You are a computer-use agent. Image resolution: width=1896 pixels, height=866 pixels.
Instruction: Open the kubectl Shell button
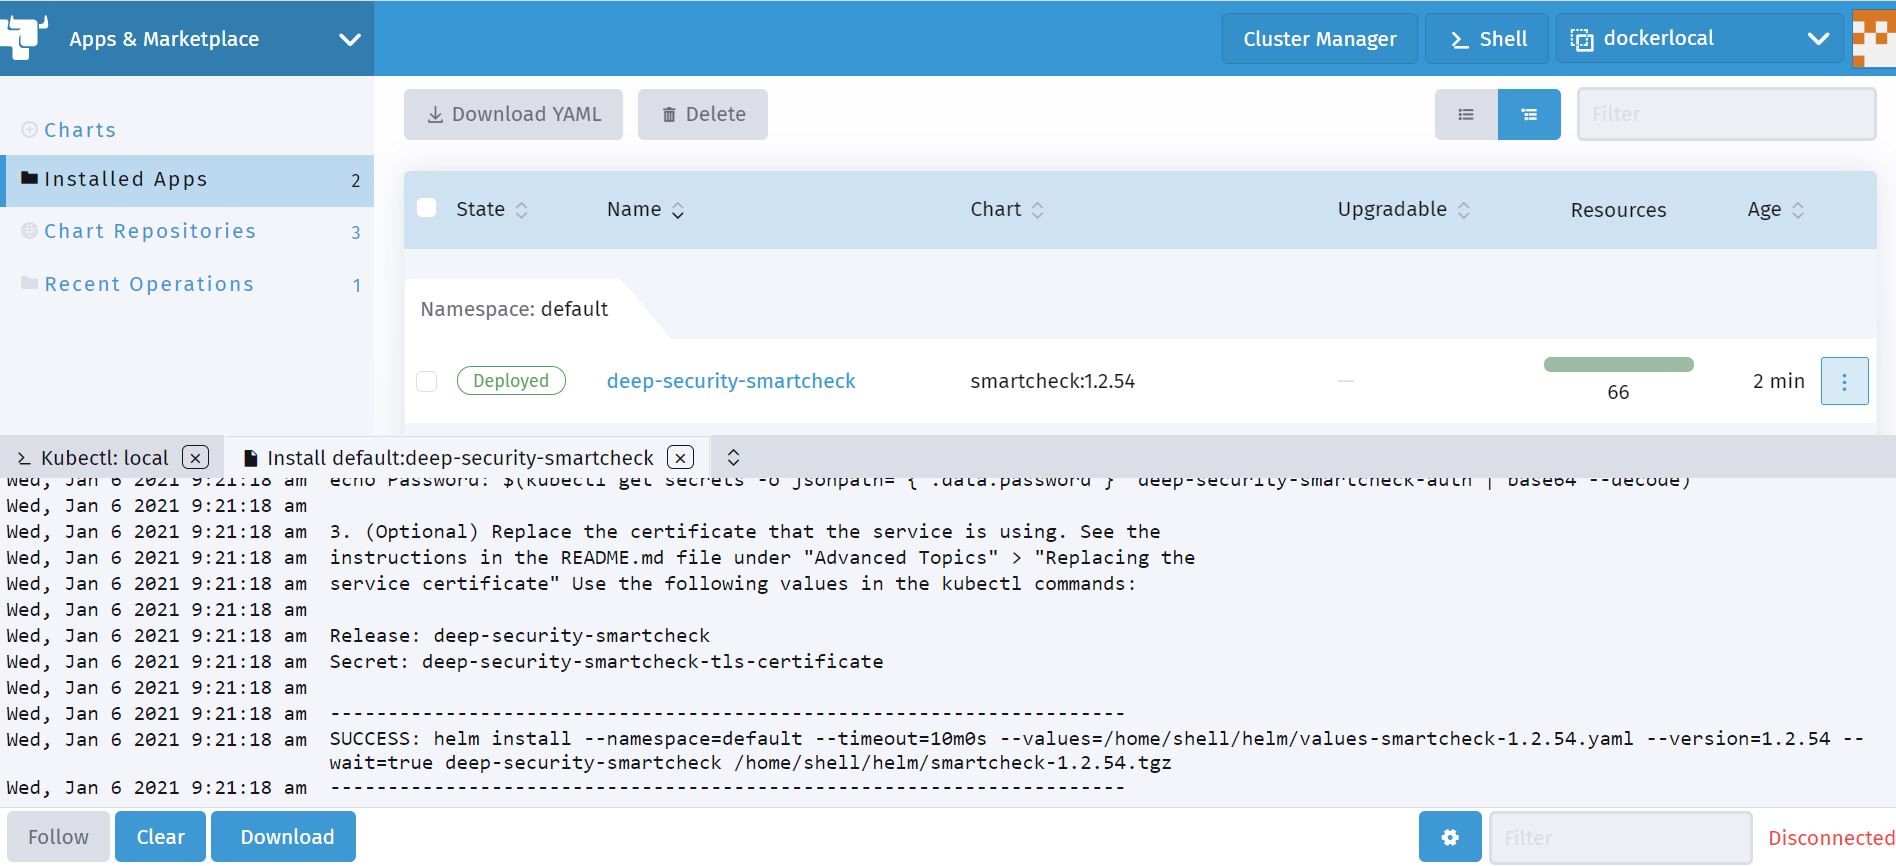pyautogui.click(x=1487, y=39)
